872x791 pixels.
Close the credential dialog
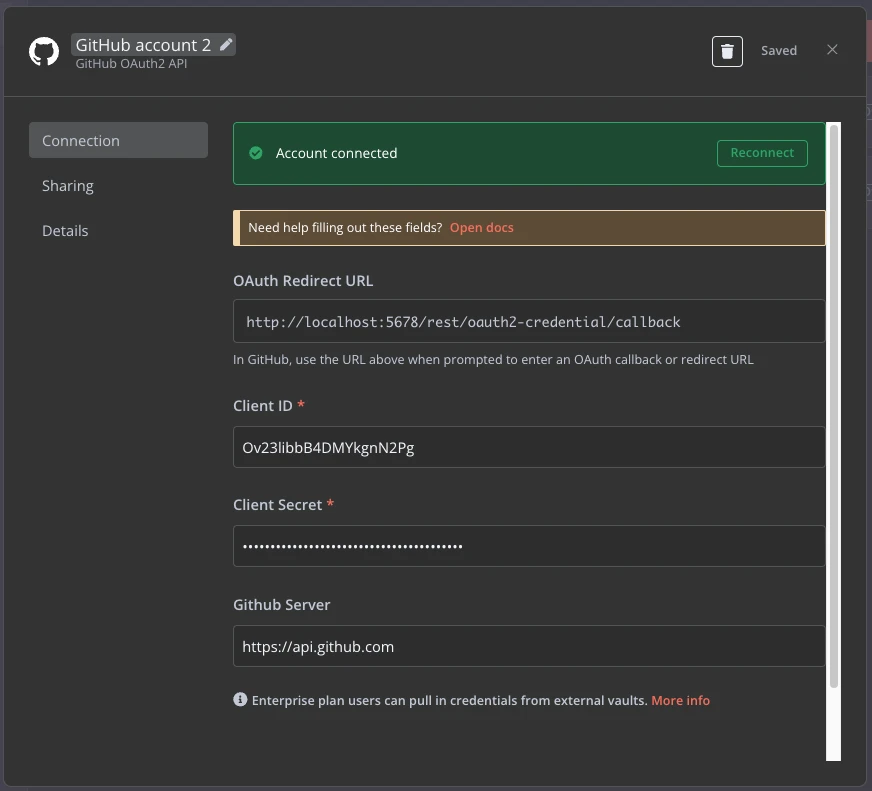point(832,50)
